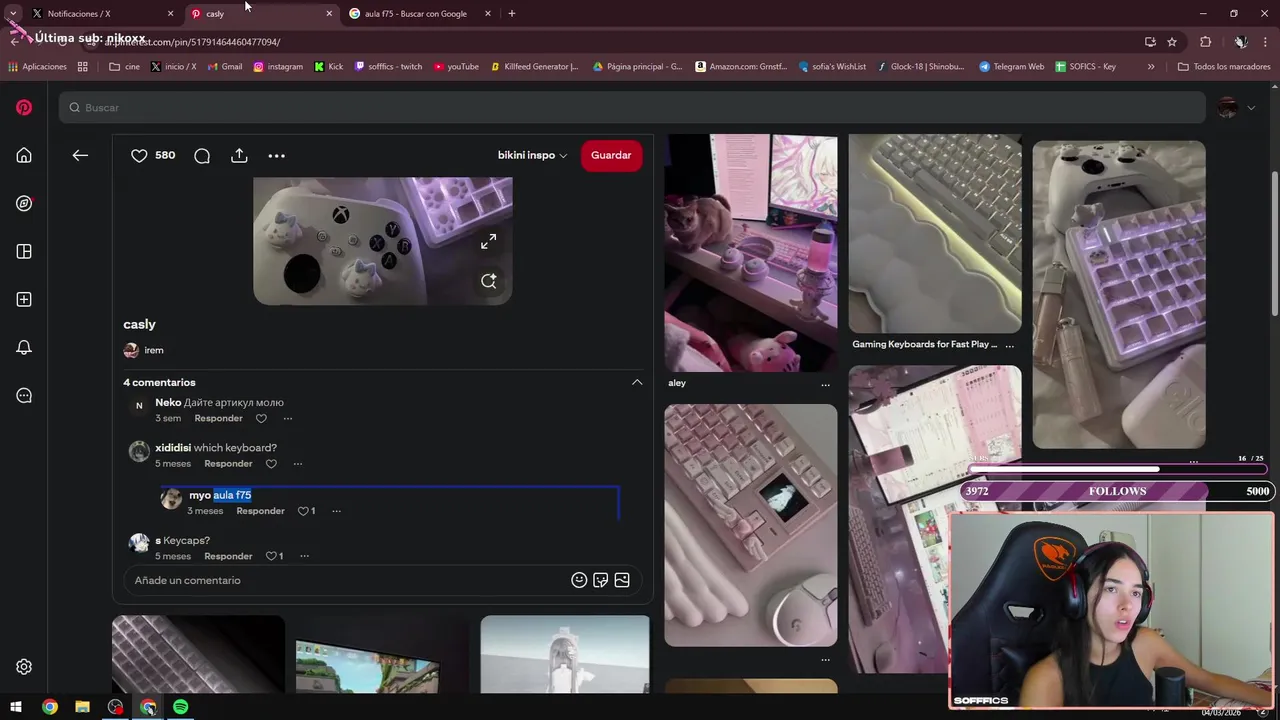Show hidden bookmarks overflow chevron
The width and height of the screenshot is (1280, 720).
(x=1151, y=67)
